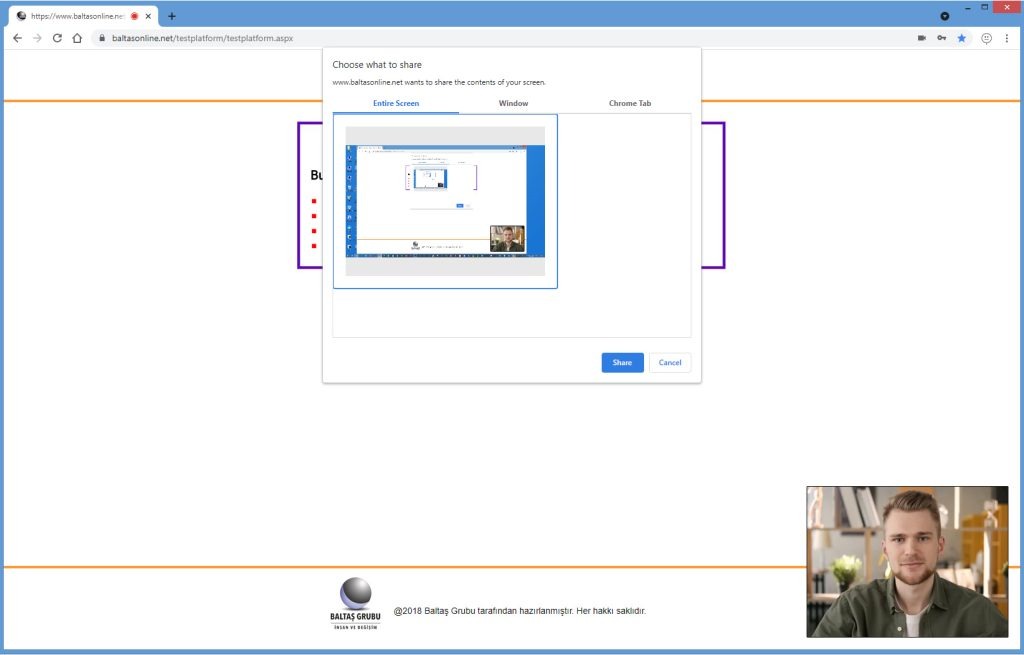Image resolution: width=1024 pixels, height=655 pixels.
Task: Open the saved passwords key icon
Action: 941,38
